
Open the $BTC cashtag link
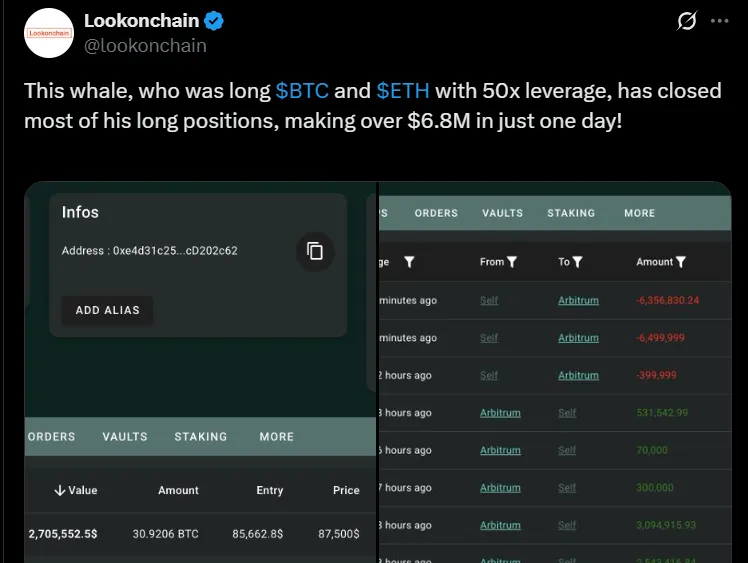[x=302, y=91]
